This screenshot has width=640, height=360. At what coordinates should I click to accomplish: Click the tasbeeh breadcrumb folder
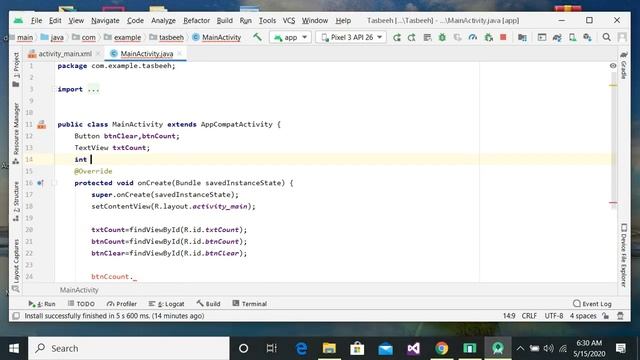click(x=167, y=37)
